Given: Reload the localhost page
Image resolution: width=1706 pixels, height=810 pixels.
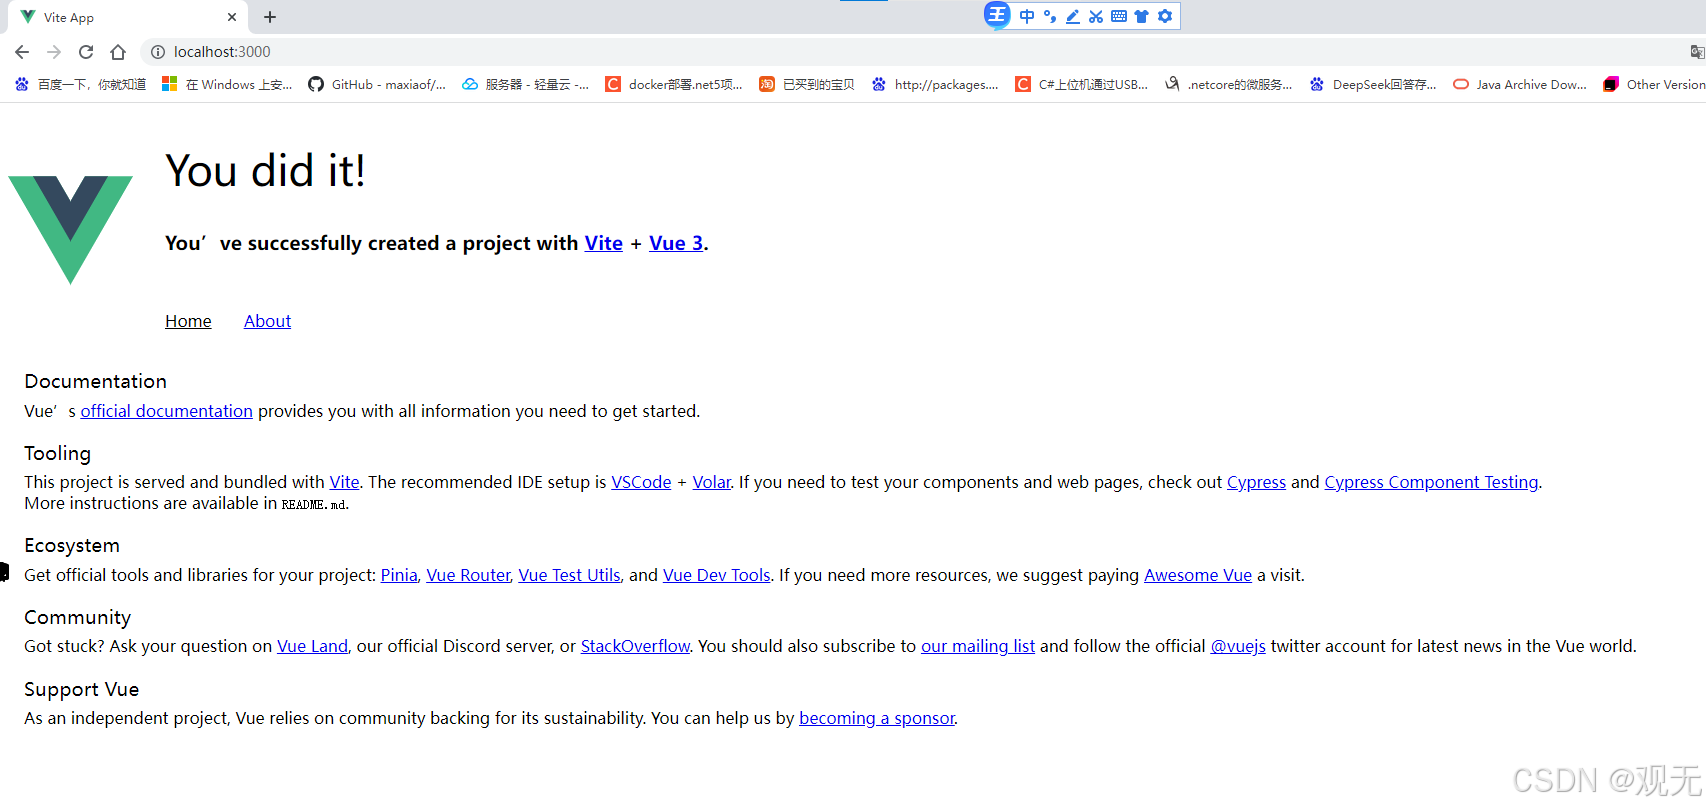Looking at the screenshot, I should click(86, 52).
